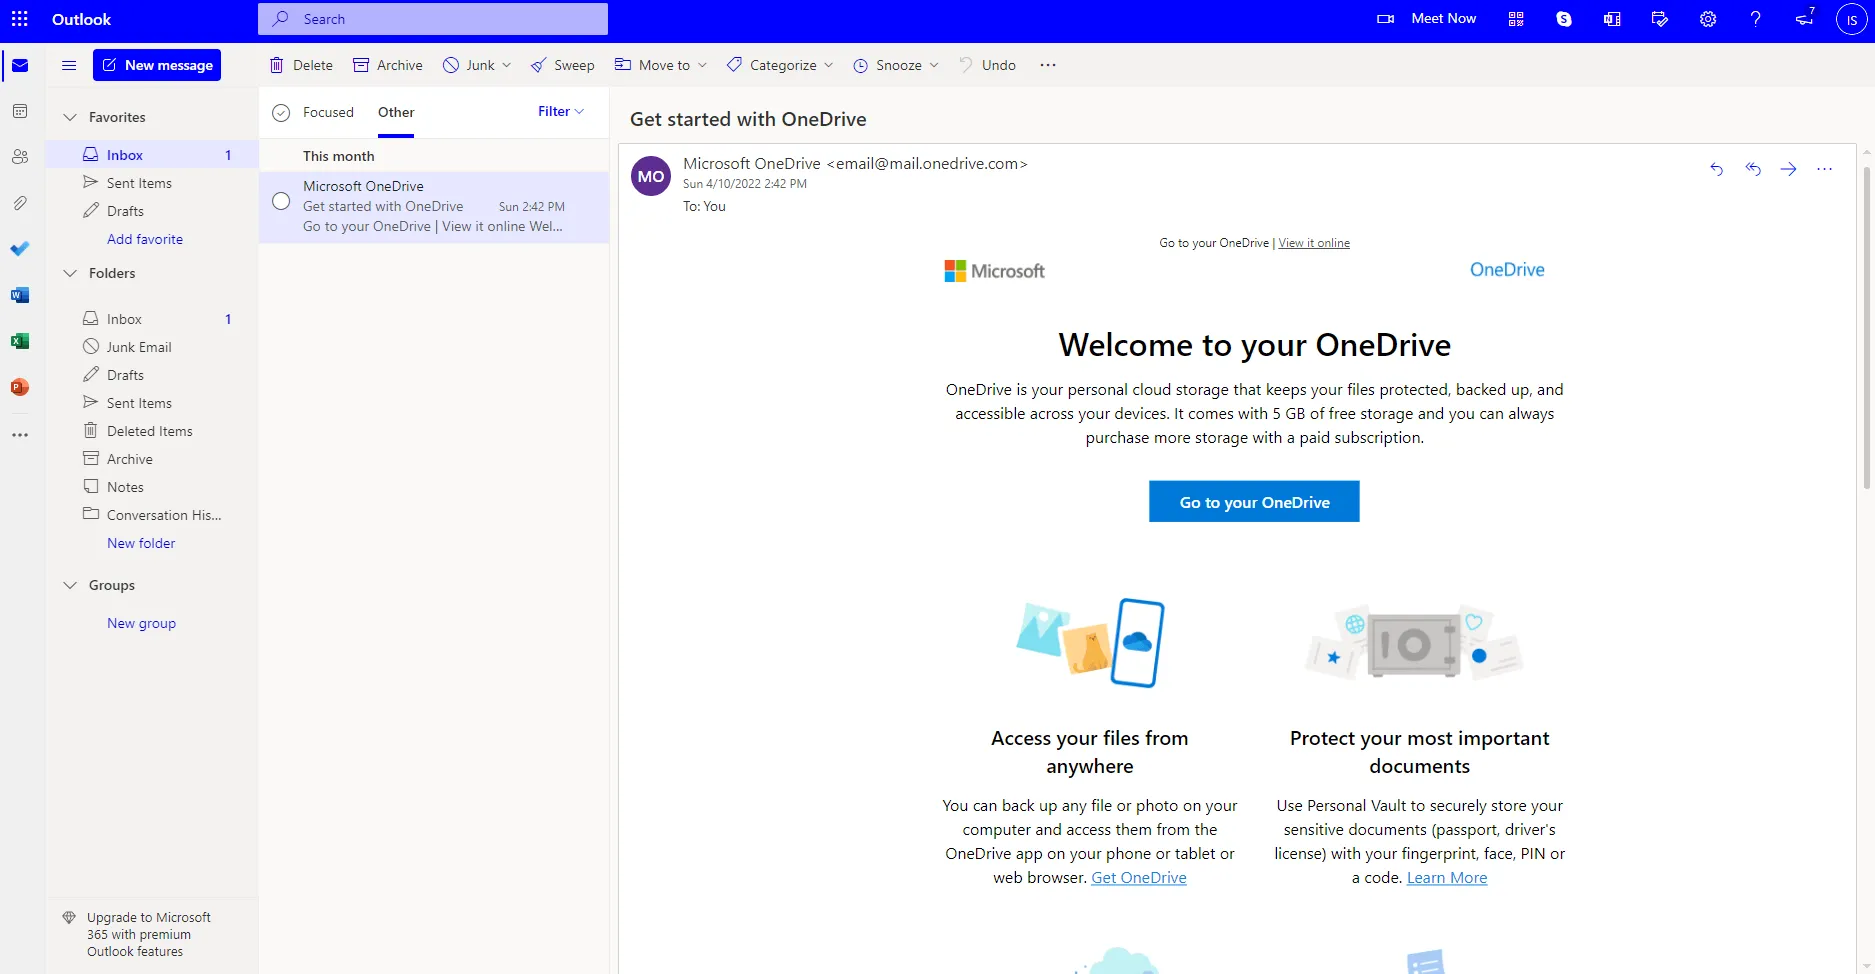Open the Outlook icon in header

point(1612,19)
